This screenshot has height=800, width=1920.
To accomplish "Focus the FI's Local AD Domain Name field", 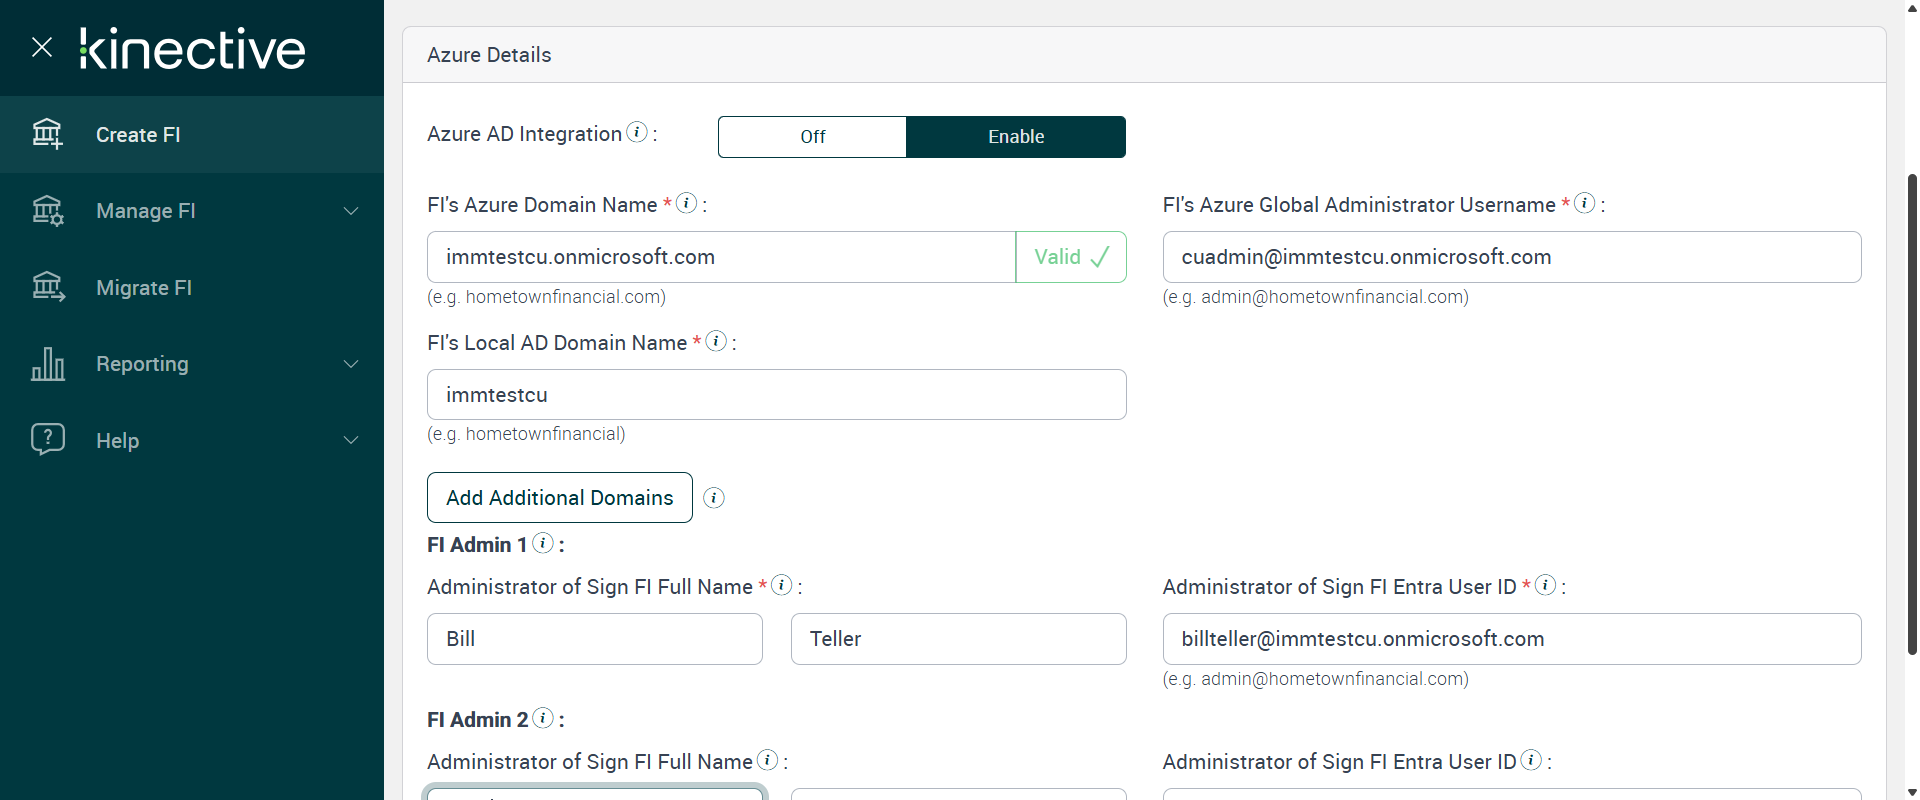I will pyautogui.click(x=776, y=395).
